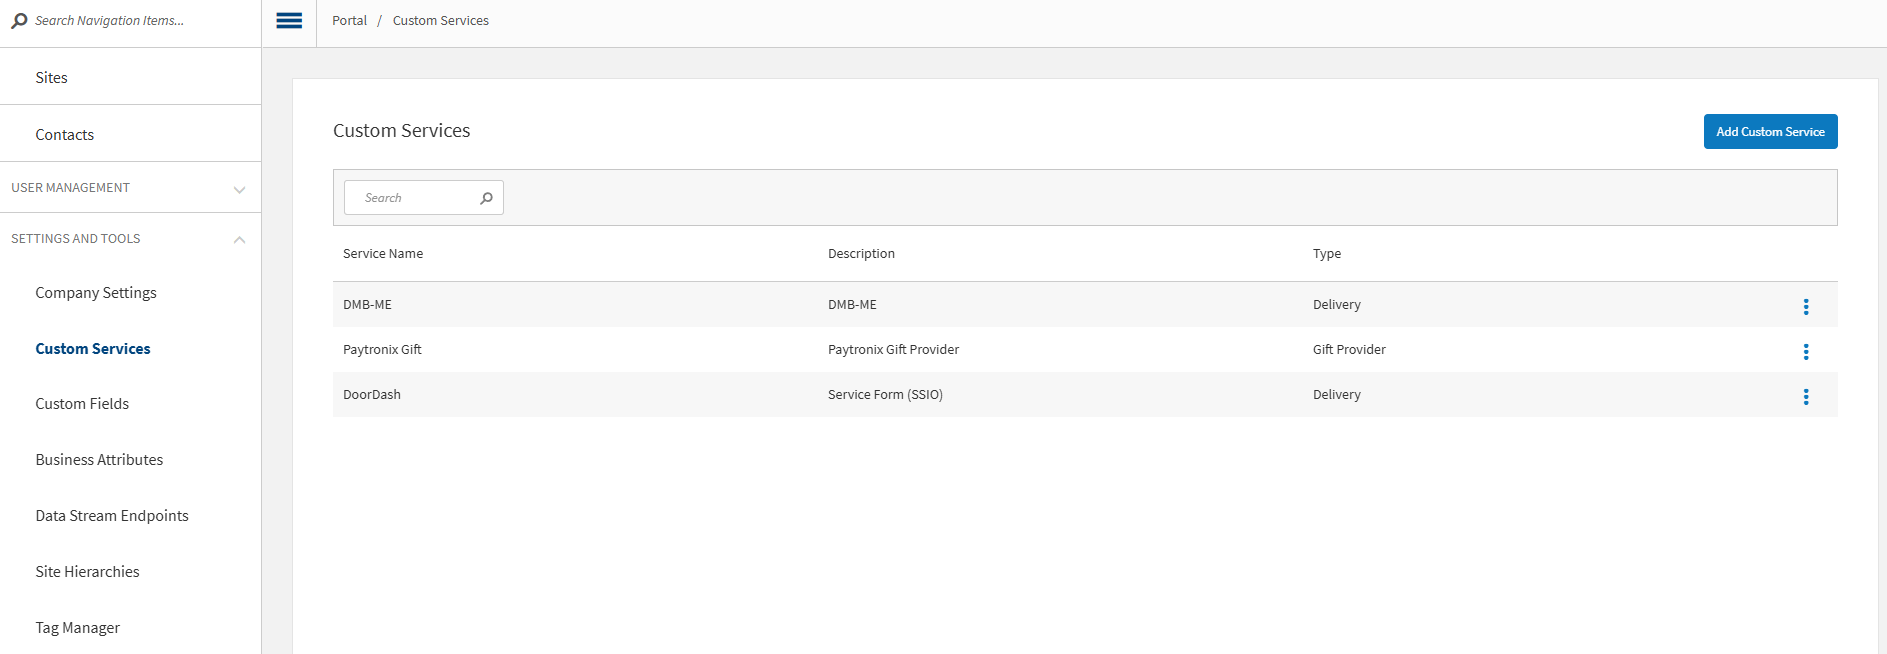Screen dimensions: 1887x654
Task: Click the Search Navigation Items field
Action: point(130,21)
